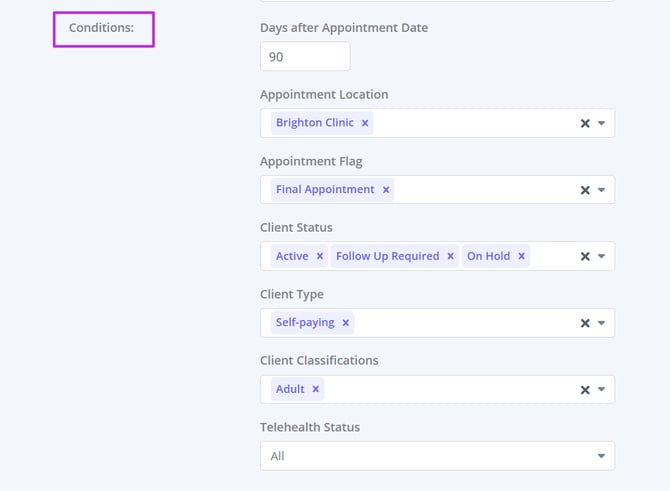The width and height of the screenshot is (670, 491).
Task: Open the Client Type dropdown arrow
Action: pos(602,323)
